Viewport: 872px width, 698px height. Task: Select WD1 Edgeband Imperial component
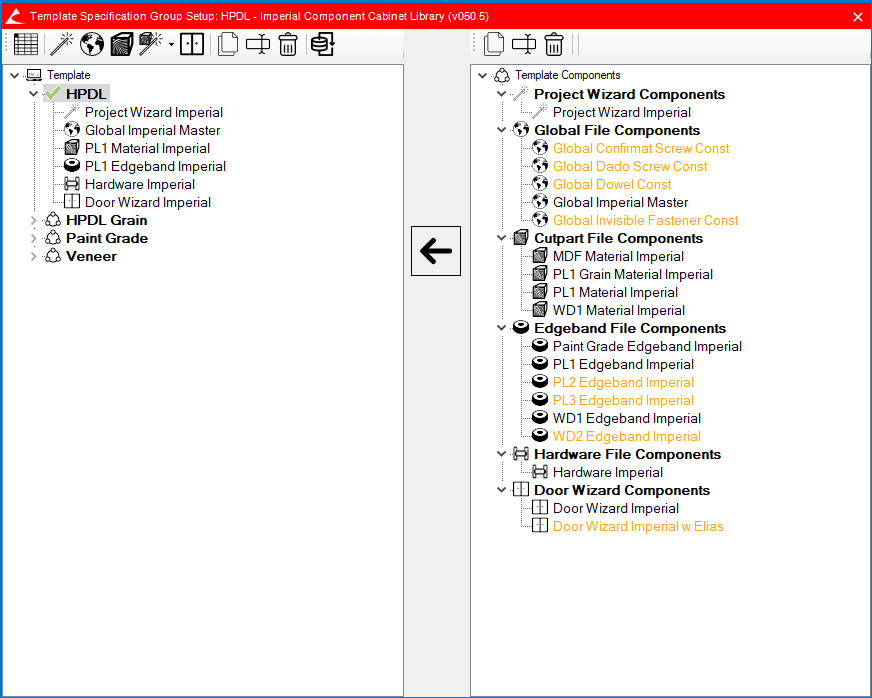(x=626, y=418)
